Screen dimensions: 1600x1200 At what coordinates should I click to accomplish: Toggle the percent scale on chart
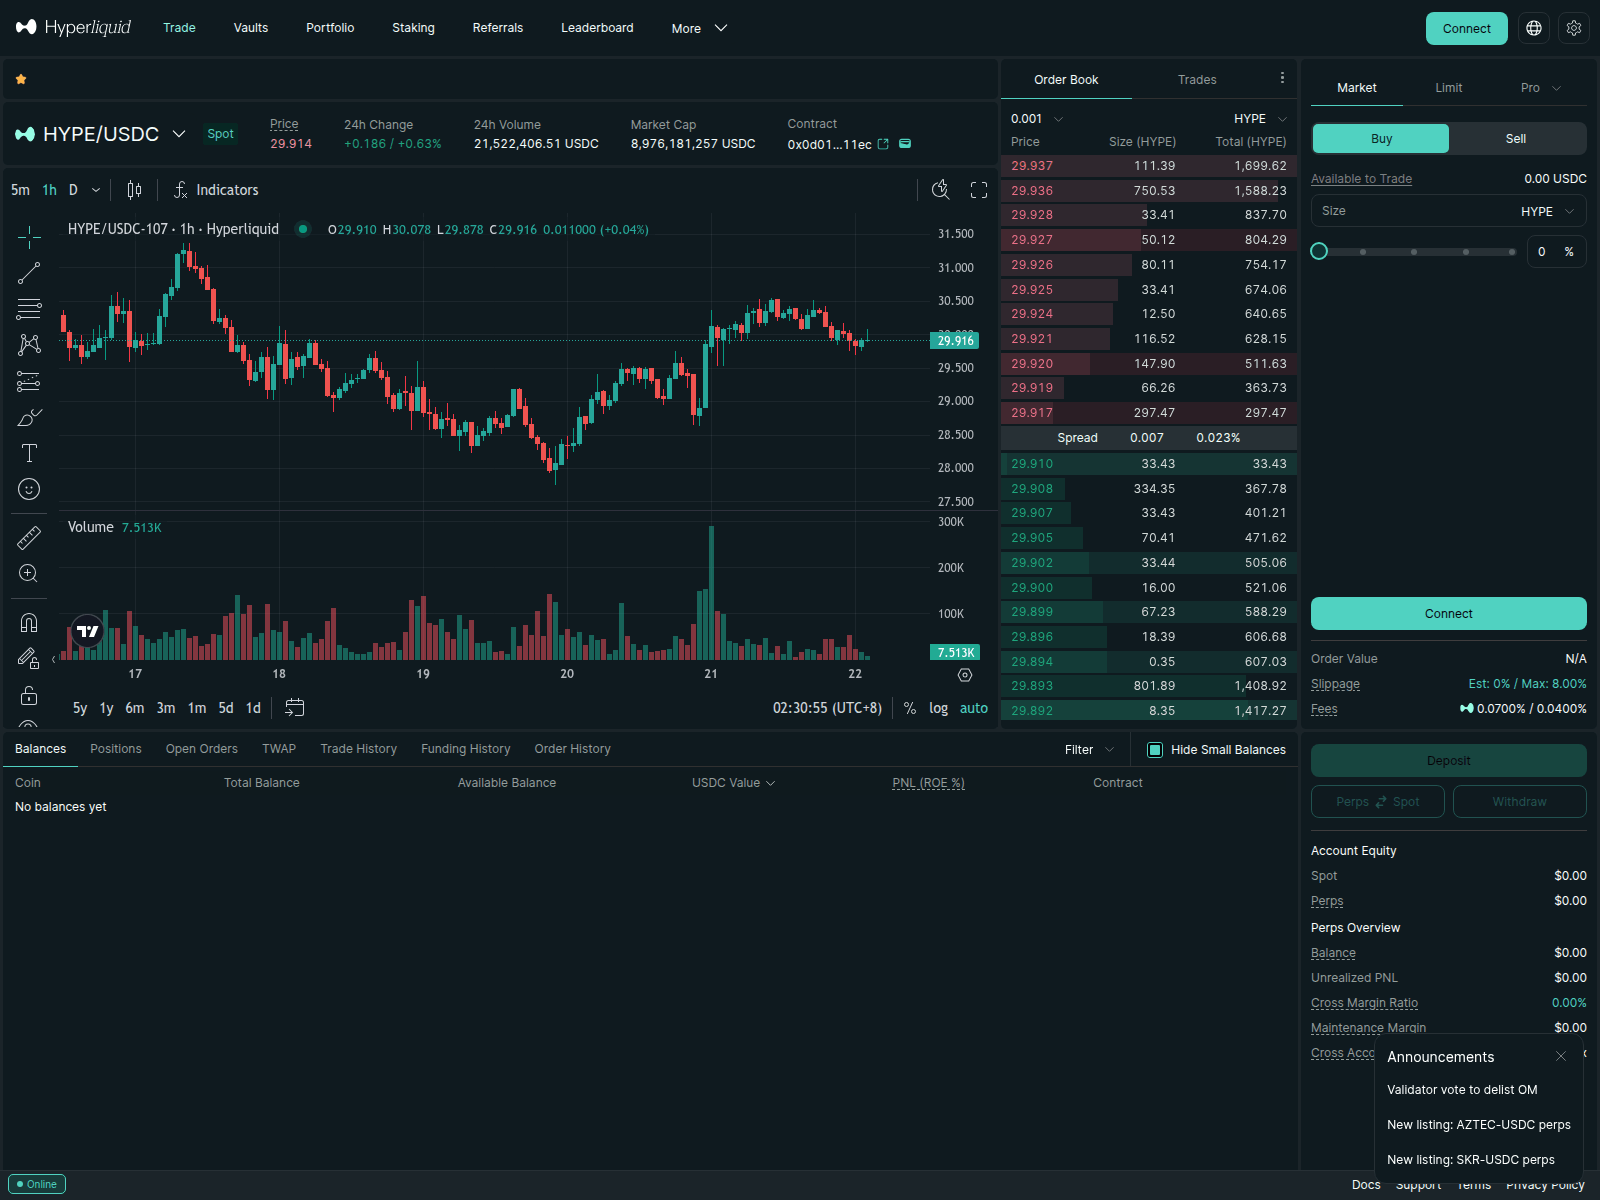(910, 708)
